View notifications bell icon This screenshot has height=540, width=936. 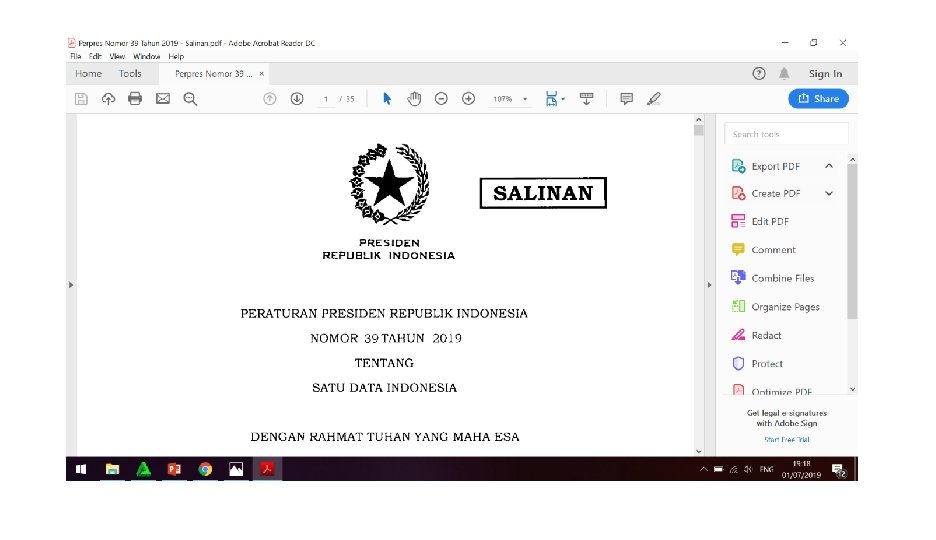click(x=784, y=73)
